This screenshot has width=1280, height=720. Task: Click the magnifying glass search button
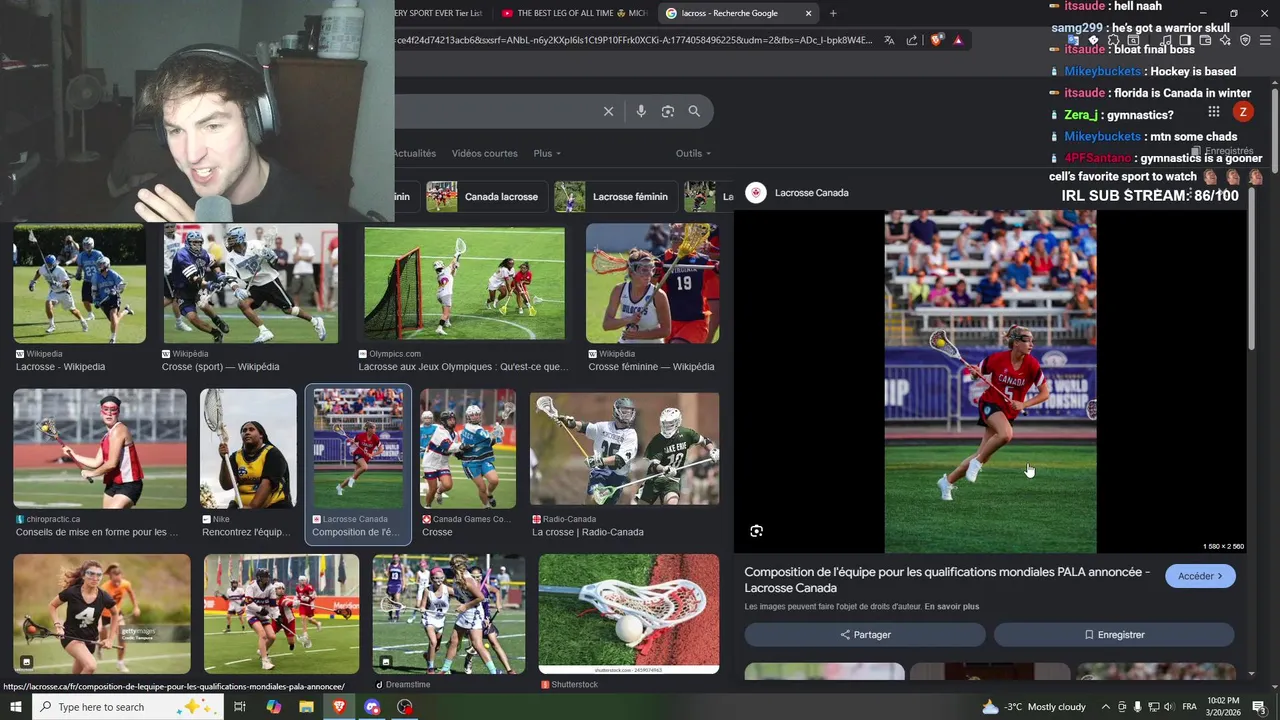coord(694,111)
